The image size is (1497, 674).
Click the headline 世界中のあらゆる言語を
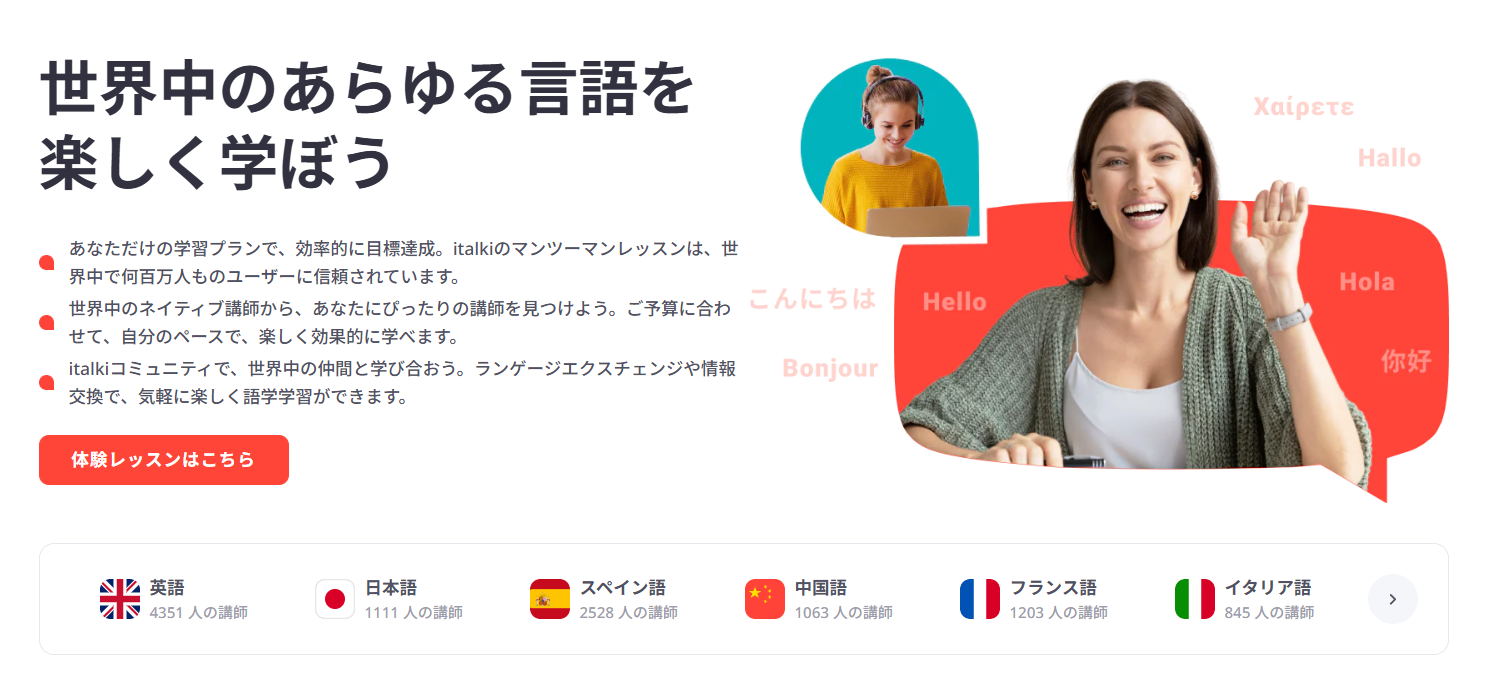click(x=367, y=92)
